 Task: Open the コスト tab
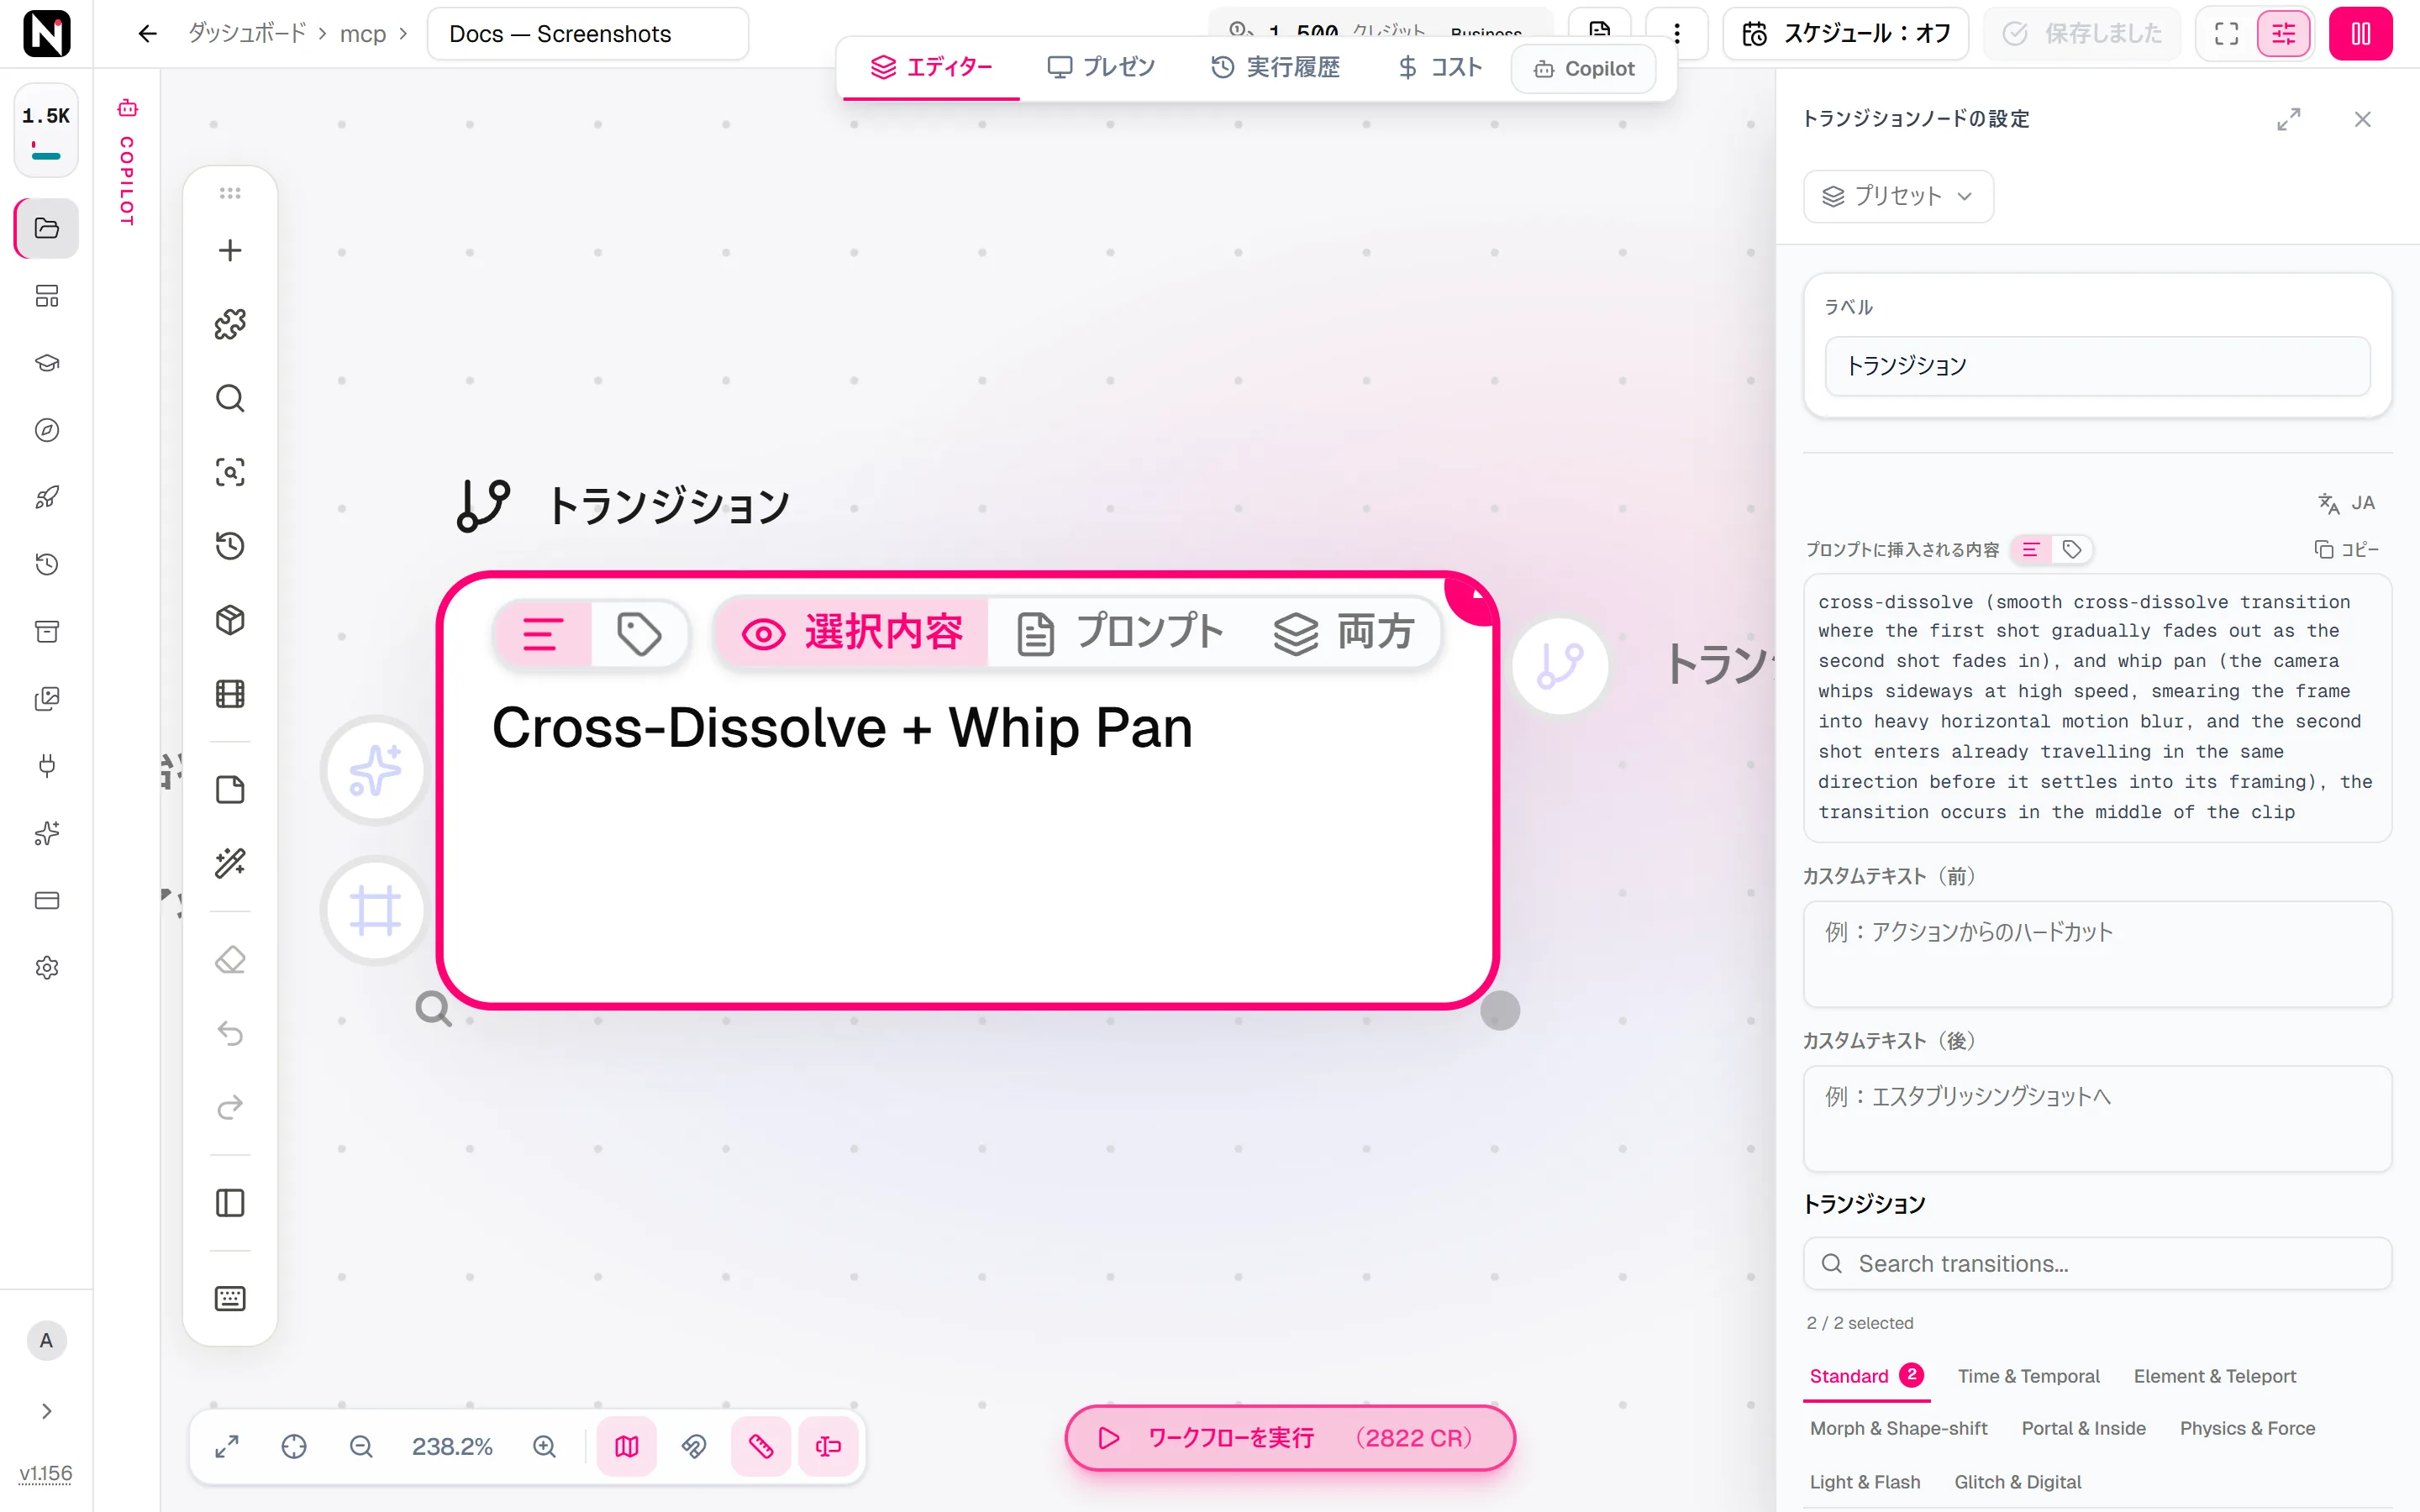click(1440, 67)
